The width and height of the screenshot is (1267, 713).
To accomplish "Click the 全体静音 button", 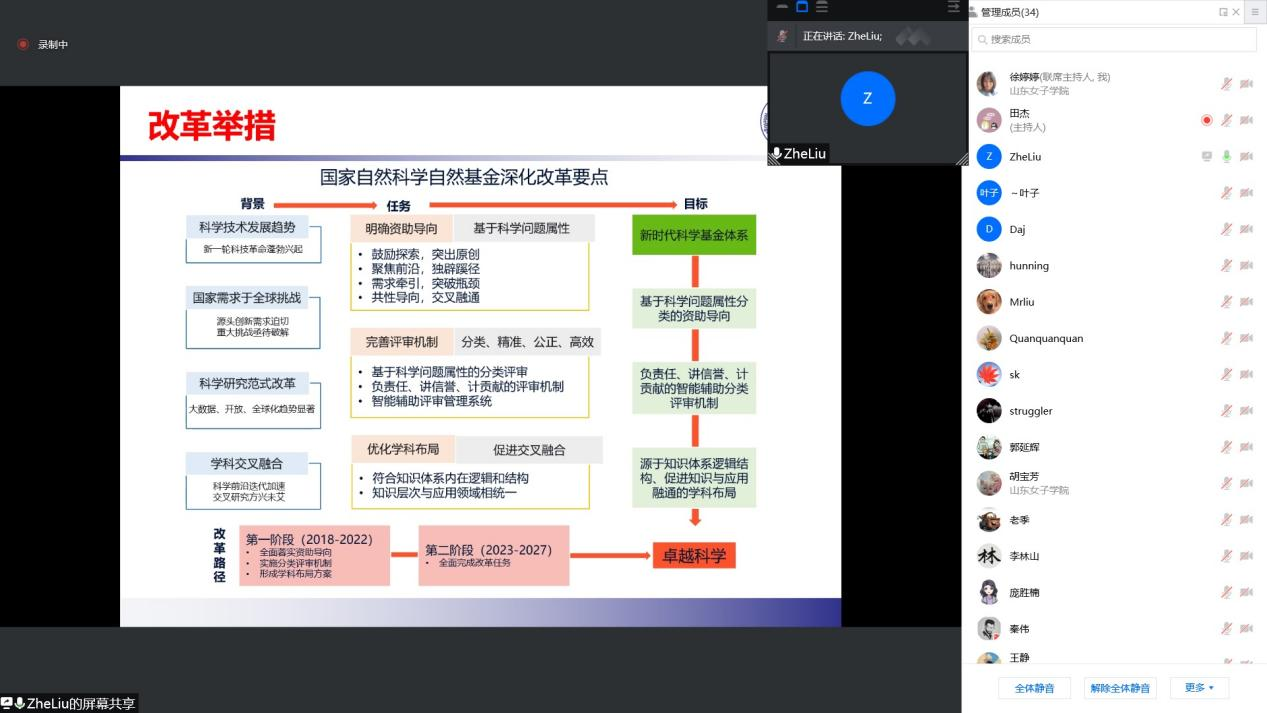I will point(1034,688).
